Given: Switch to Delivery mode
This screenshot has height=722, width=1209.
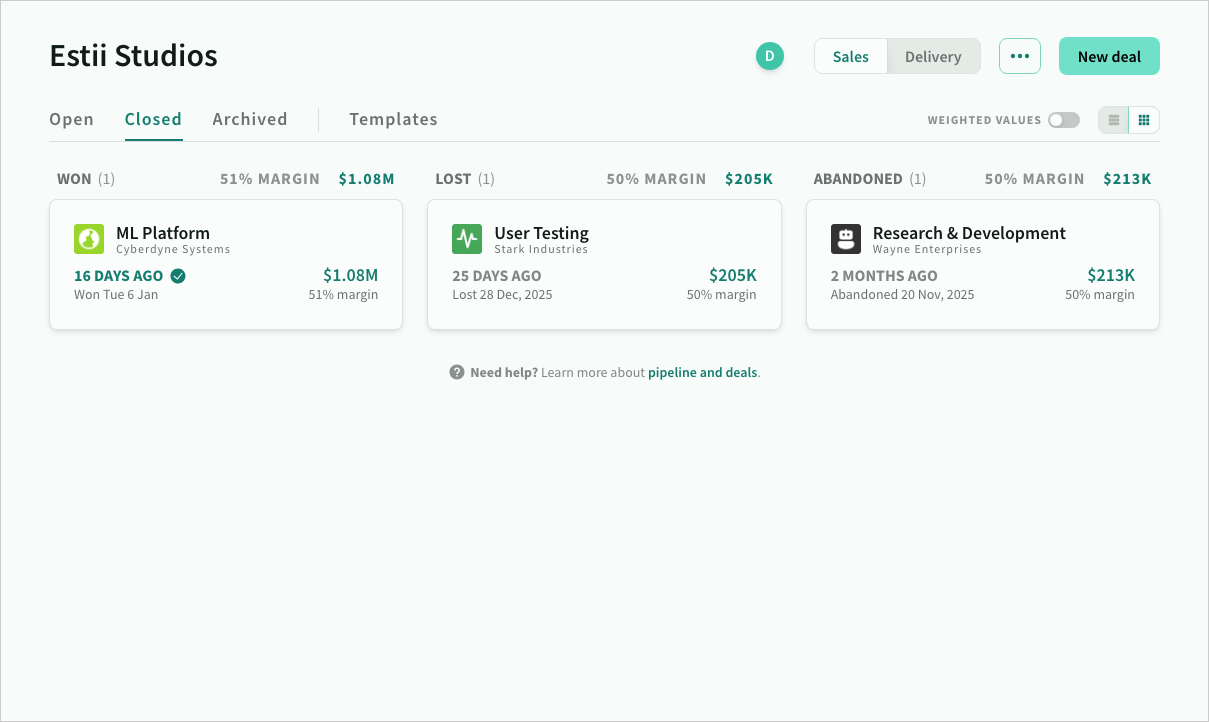Looking at the screenshot, I should coord(932,56).
